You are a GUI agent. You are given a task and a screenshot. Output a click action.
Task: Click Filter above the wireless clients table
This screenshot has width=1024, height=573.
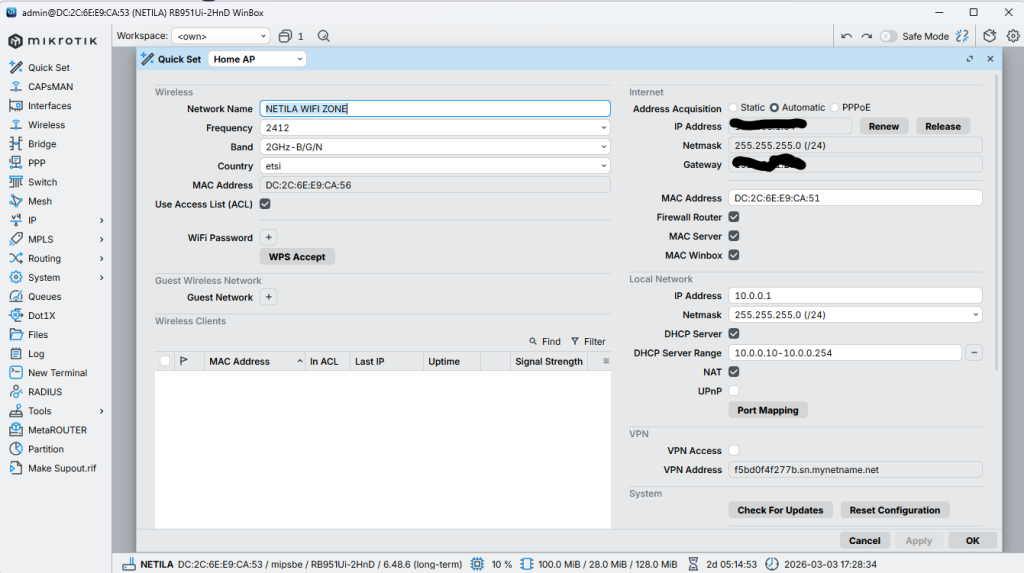point(588,341)
